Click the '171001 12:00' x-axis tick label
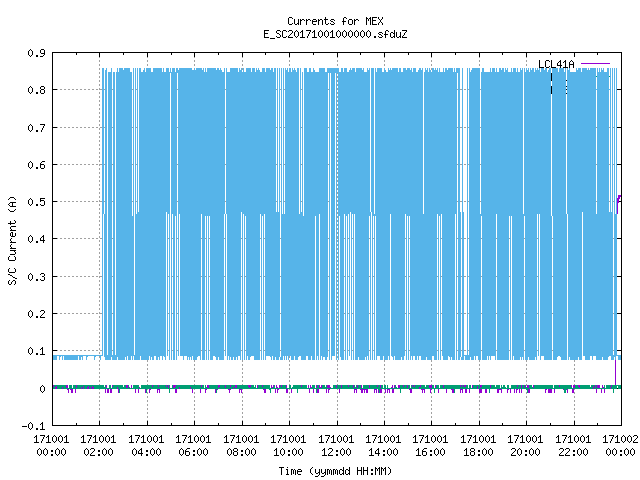 click(x=336, y=446)
